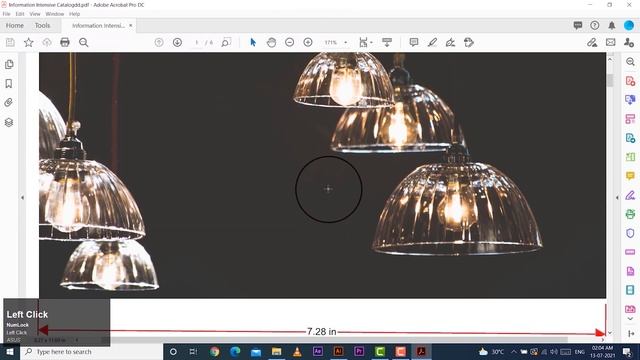The image size is (640, 360).
Task: Zoom out with the minus button
Action: [289, 42]
